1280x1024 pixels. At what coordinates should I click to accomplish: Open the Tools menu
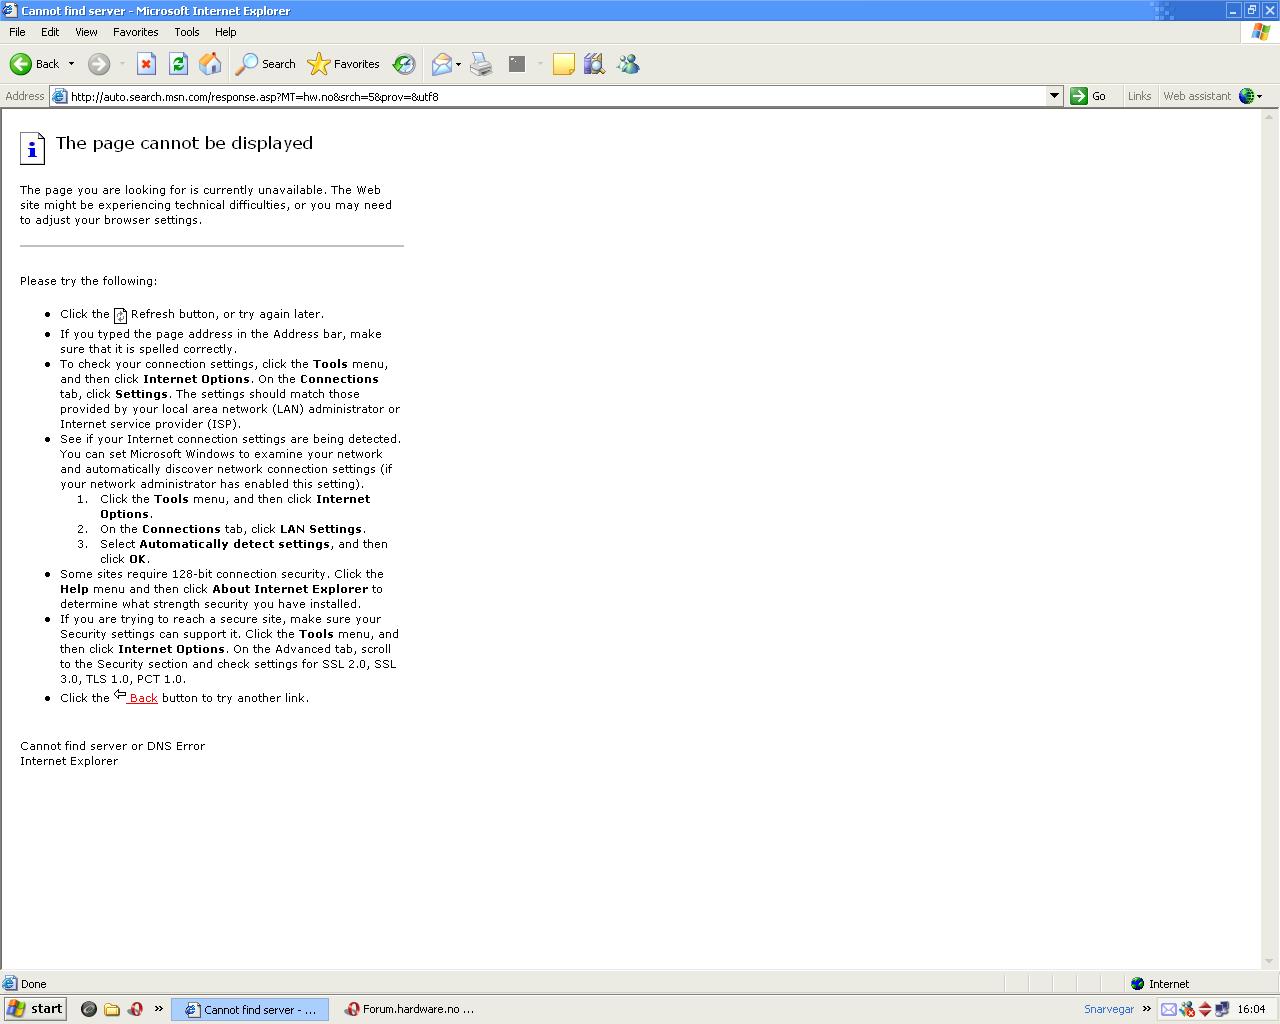coord(187,32)
